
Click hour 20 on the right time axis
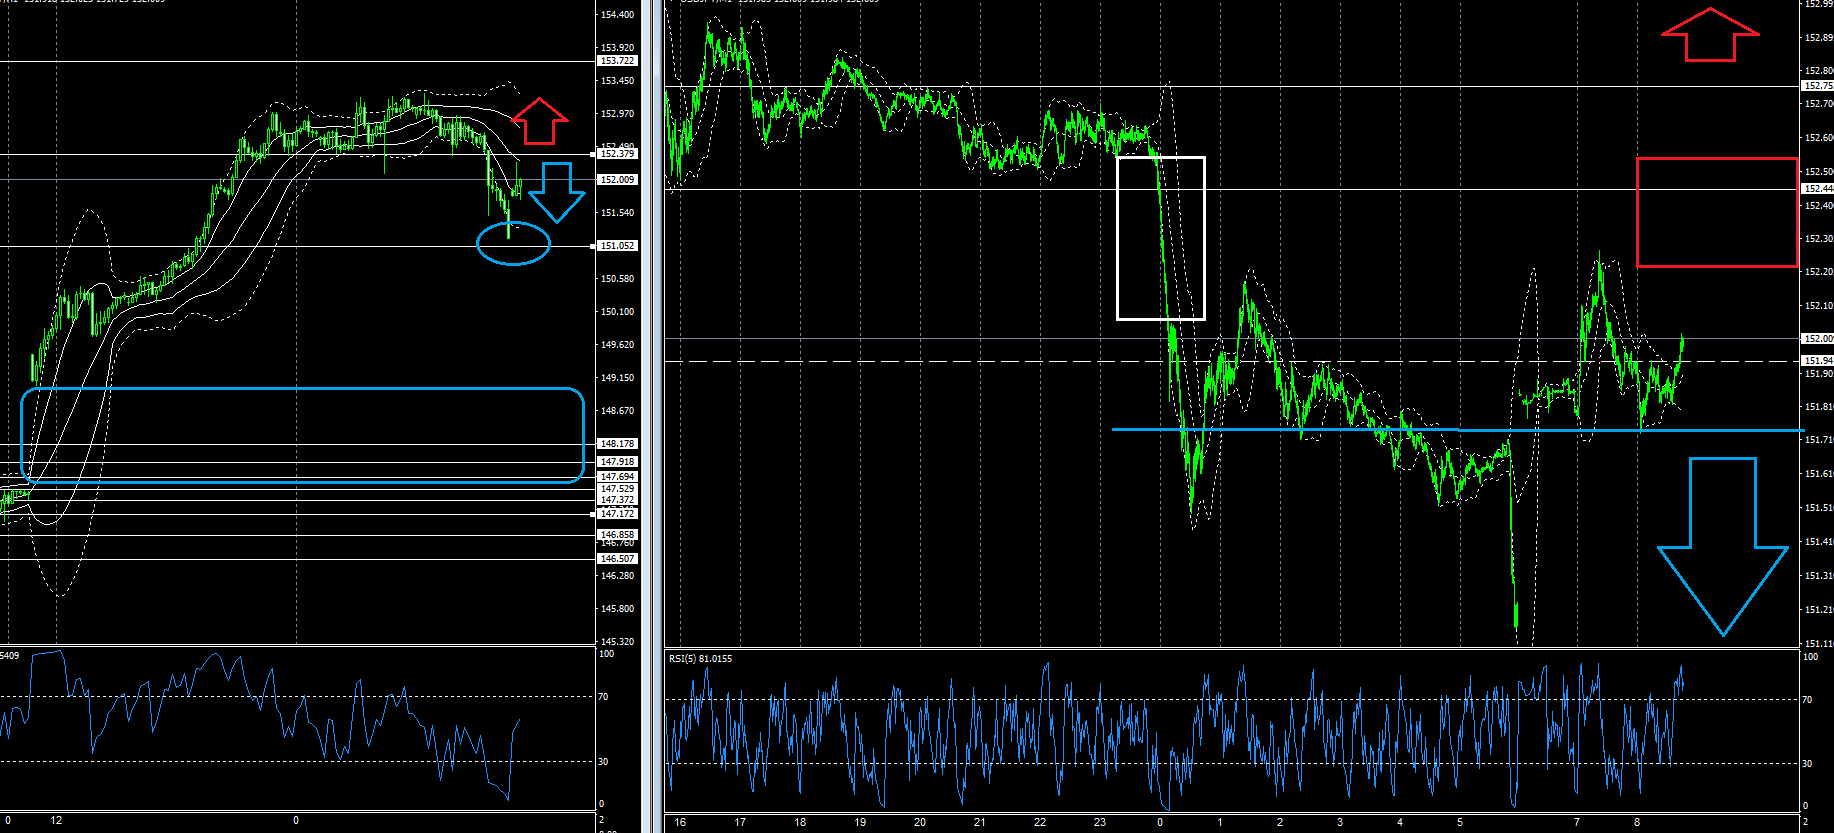(920, 822)
